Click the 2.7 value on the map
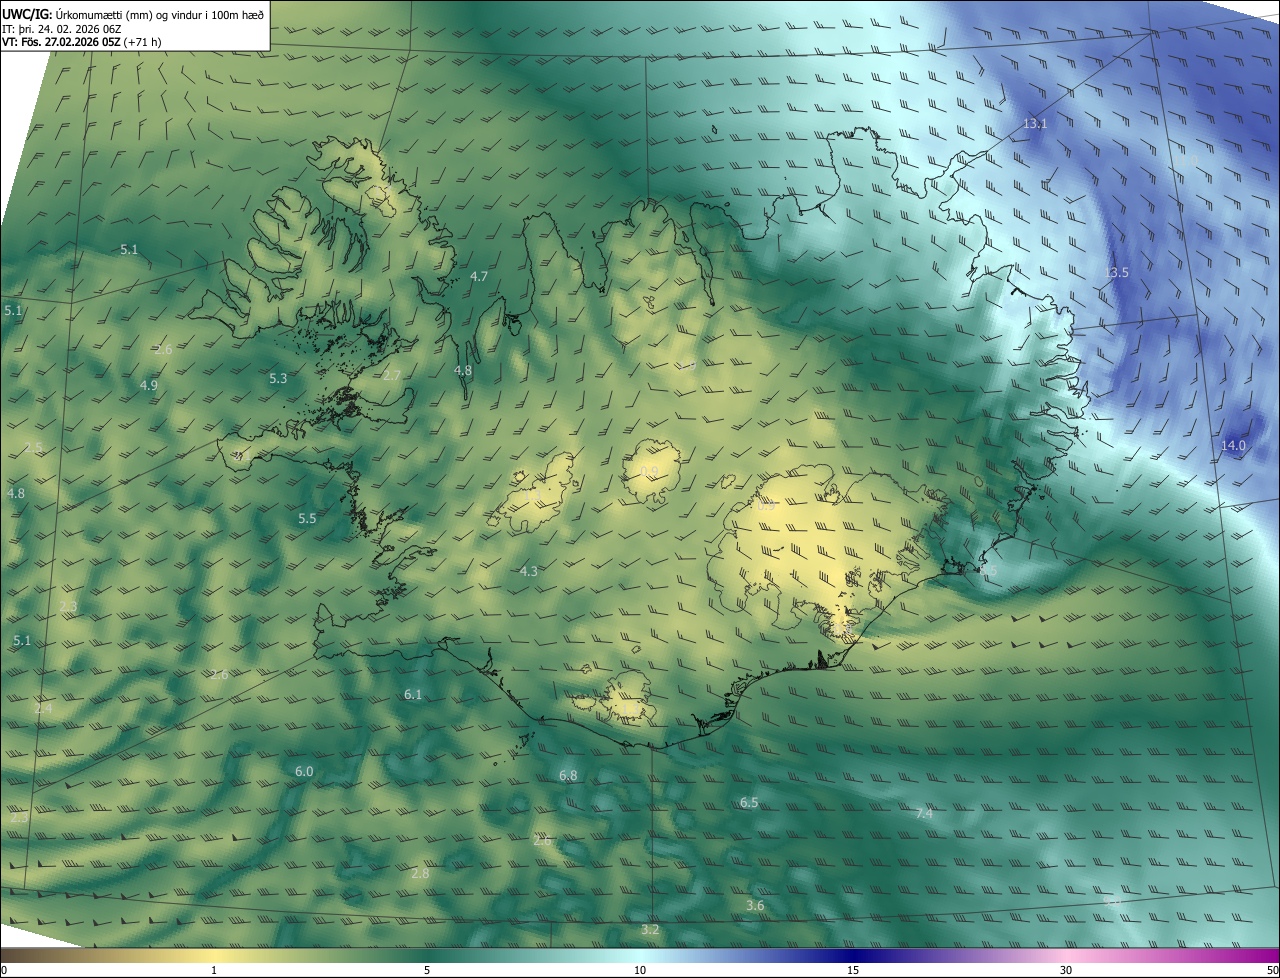This screenshot has width=1280, height=978. [391, 375]
